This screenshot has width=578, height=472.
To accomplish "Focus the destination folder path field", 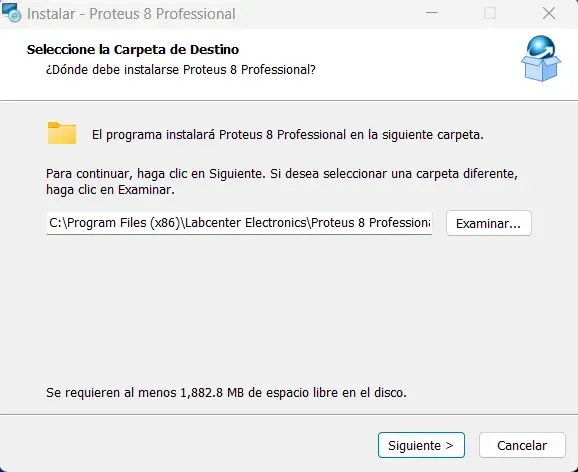I will pos(239,223).
